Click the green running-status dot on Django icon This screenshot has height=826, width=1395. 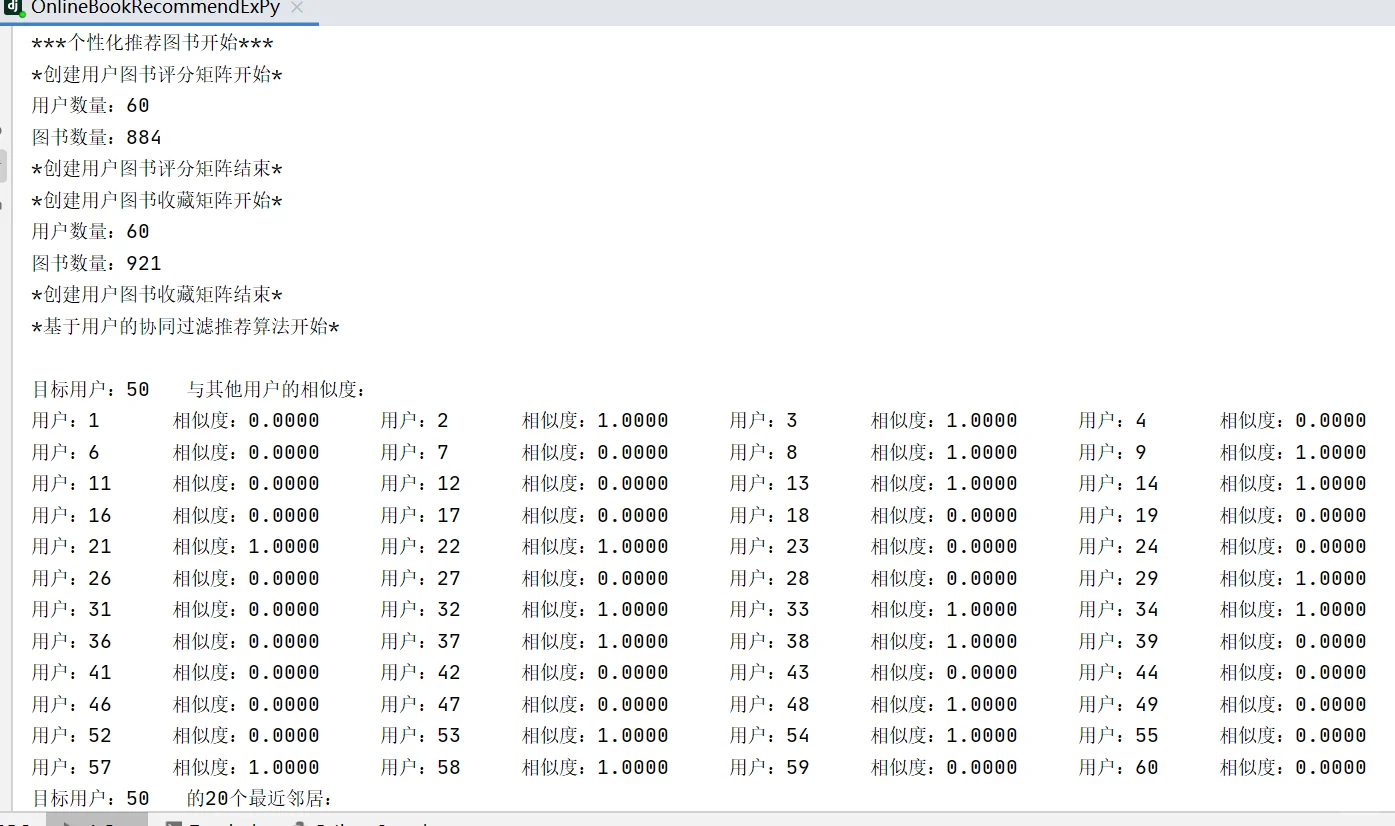[22, 15]
